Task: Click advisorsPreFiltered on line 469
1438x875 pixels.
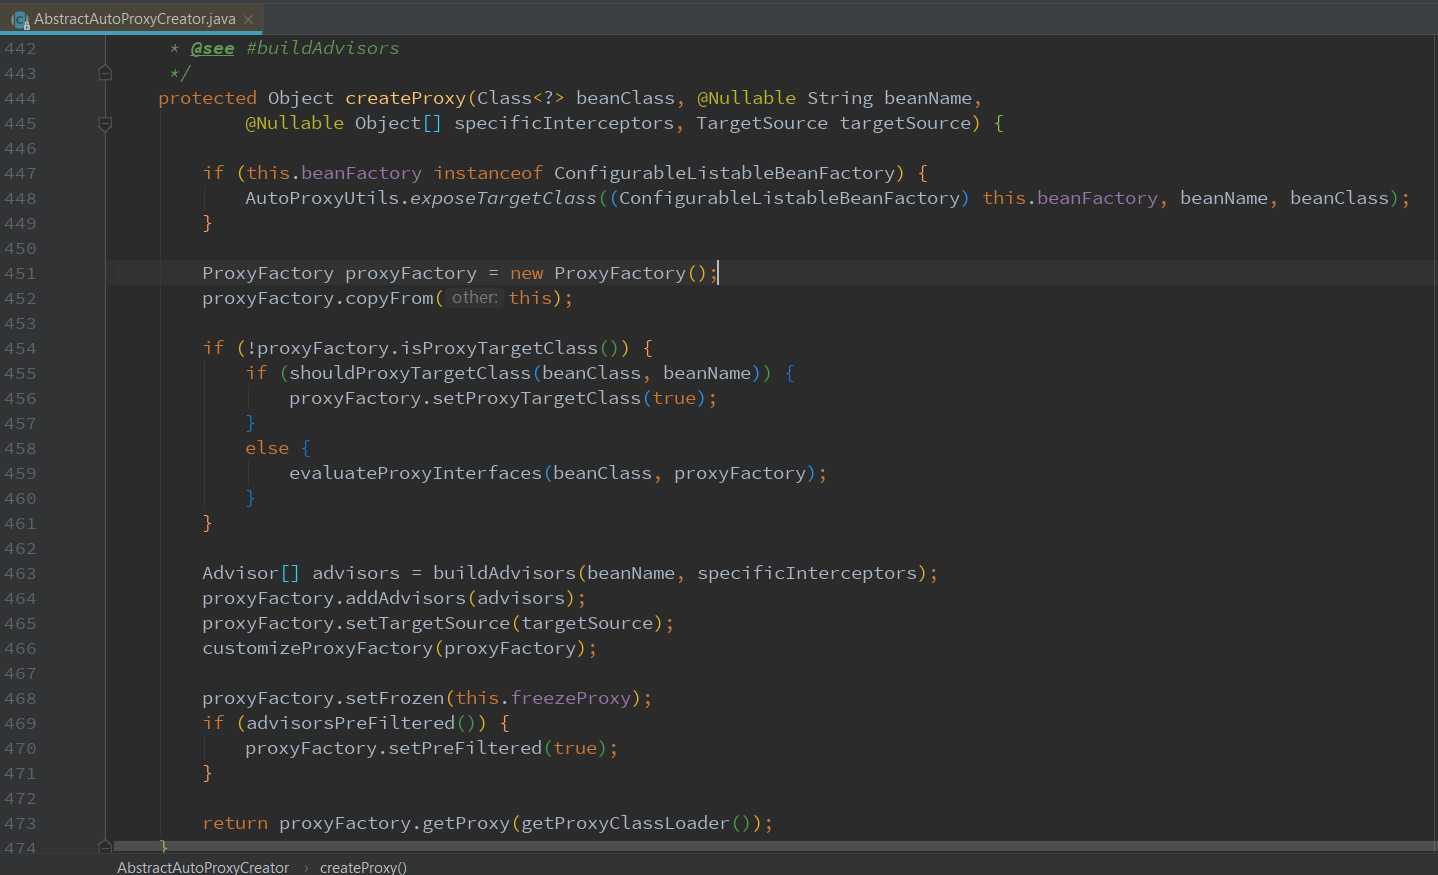Action: click(350, 723)
